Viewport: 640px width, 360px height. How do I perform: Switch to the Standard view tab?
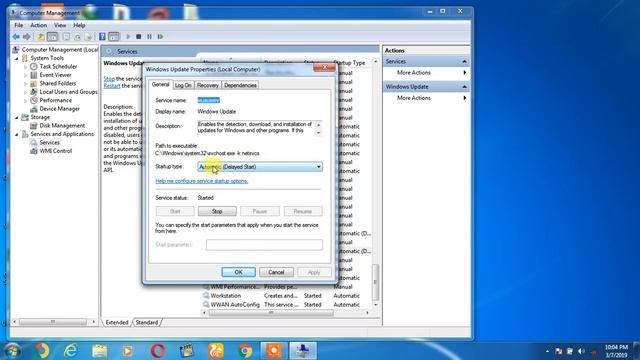pyautogui.click(x=147, y=322)
